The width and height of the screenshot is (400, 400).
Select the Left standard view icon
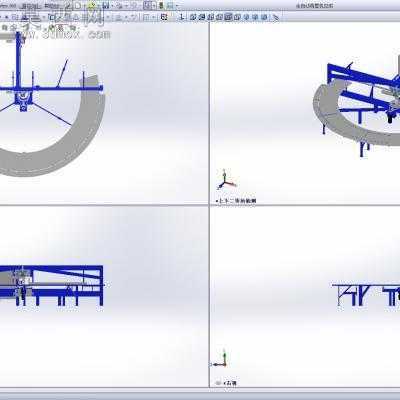210,17
